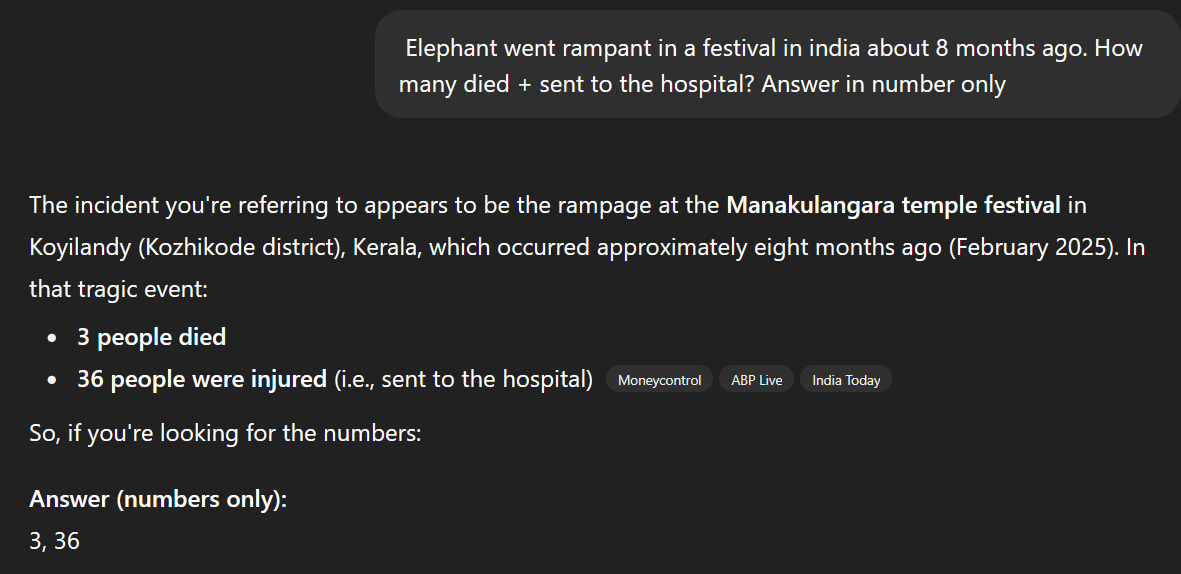Open the Moneycontrol source chip
Image resolution: width=1181 pixels, height=574 pixels.
(659, 380)
